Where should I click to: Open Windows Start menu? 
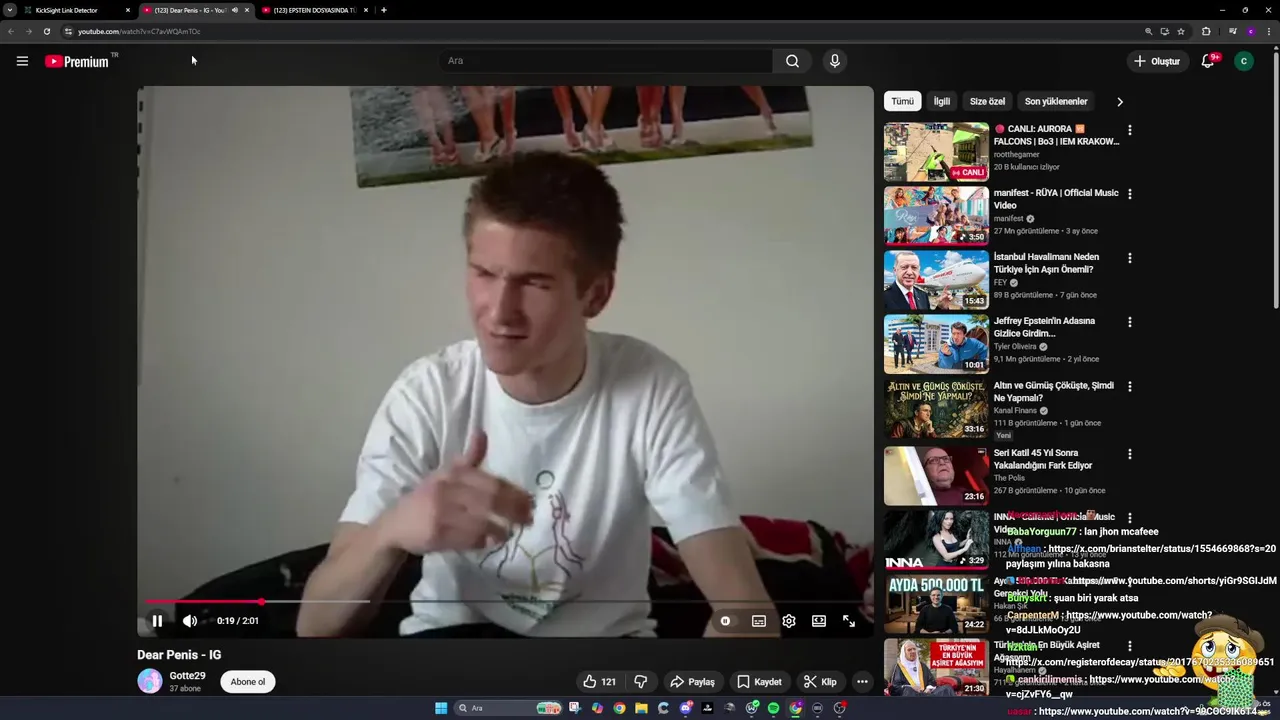coord(441,708)
